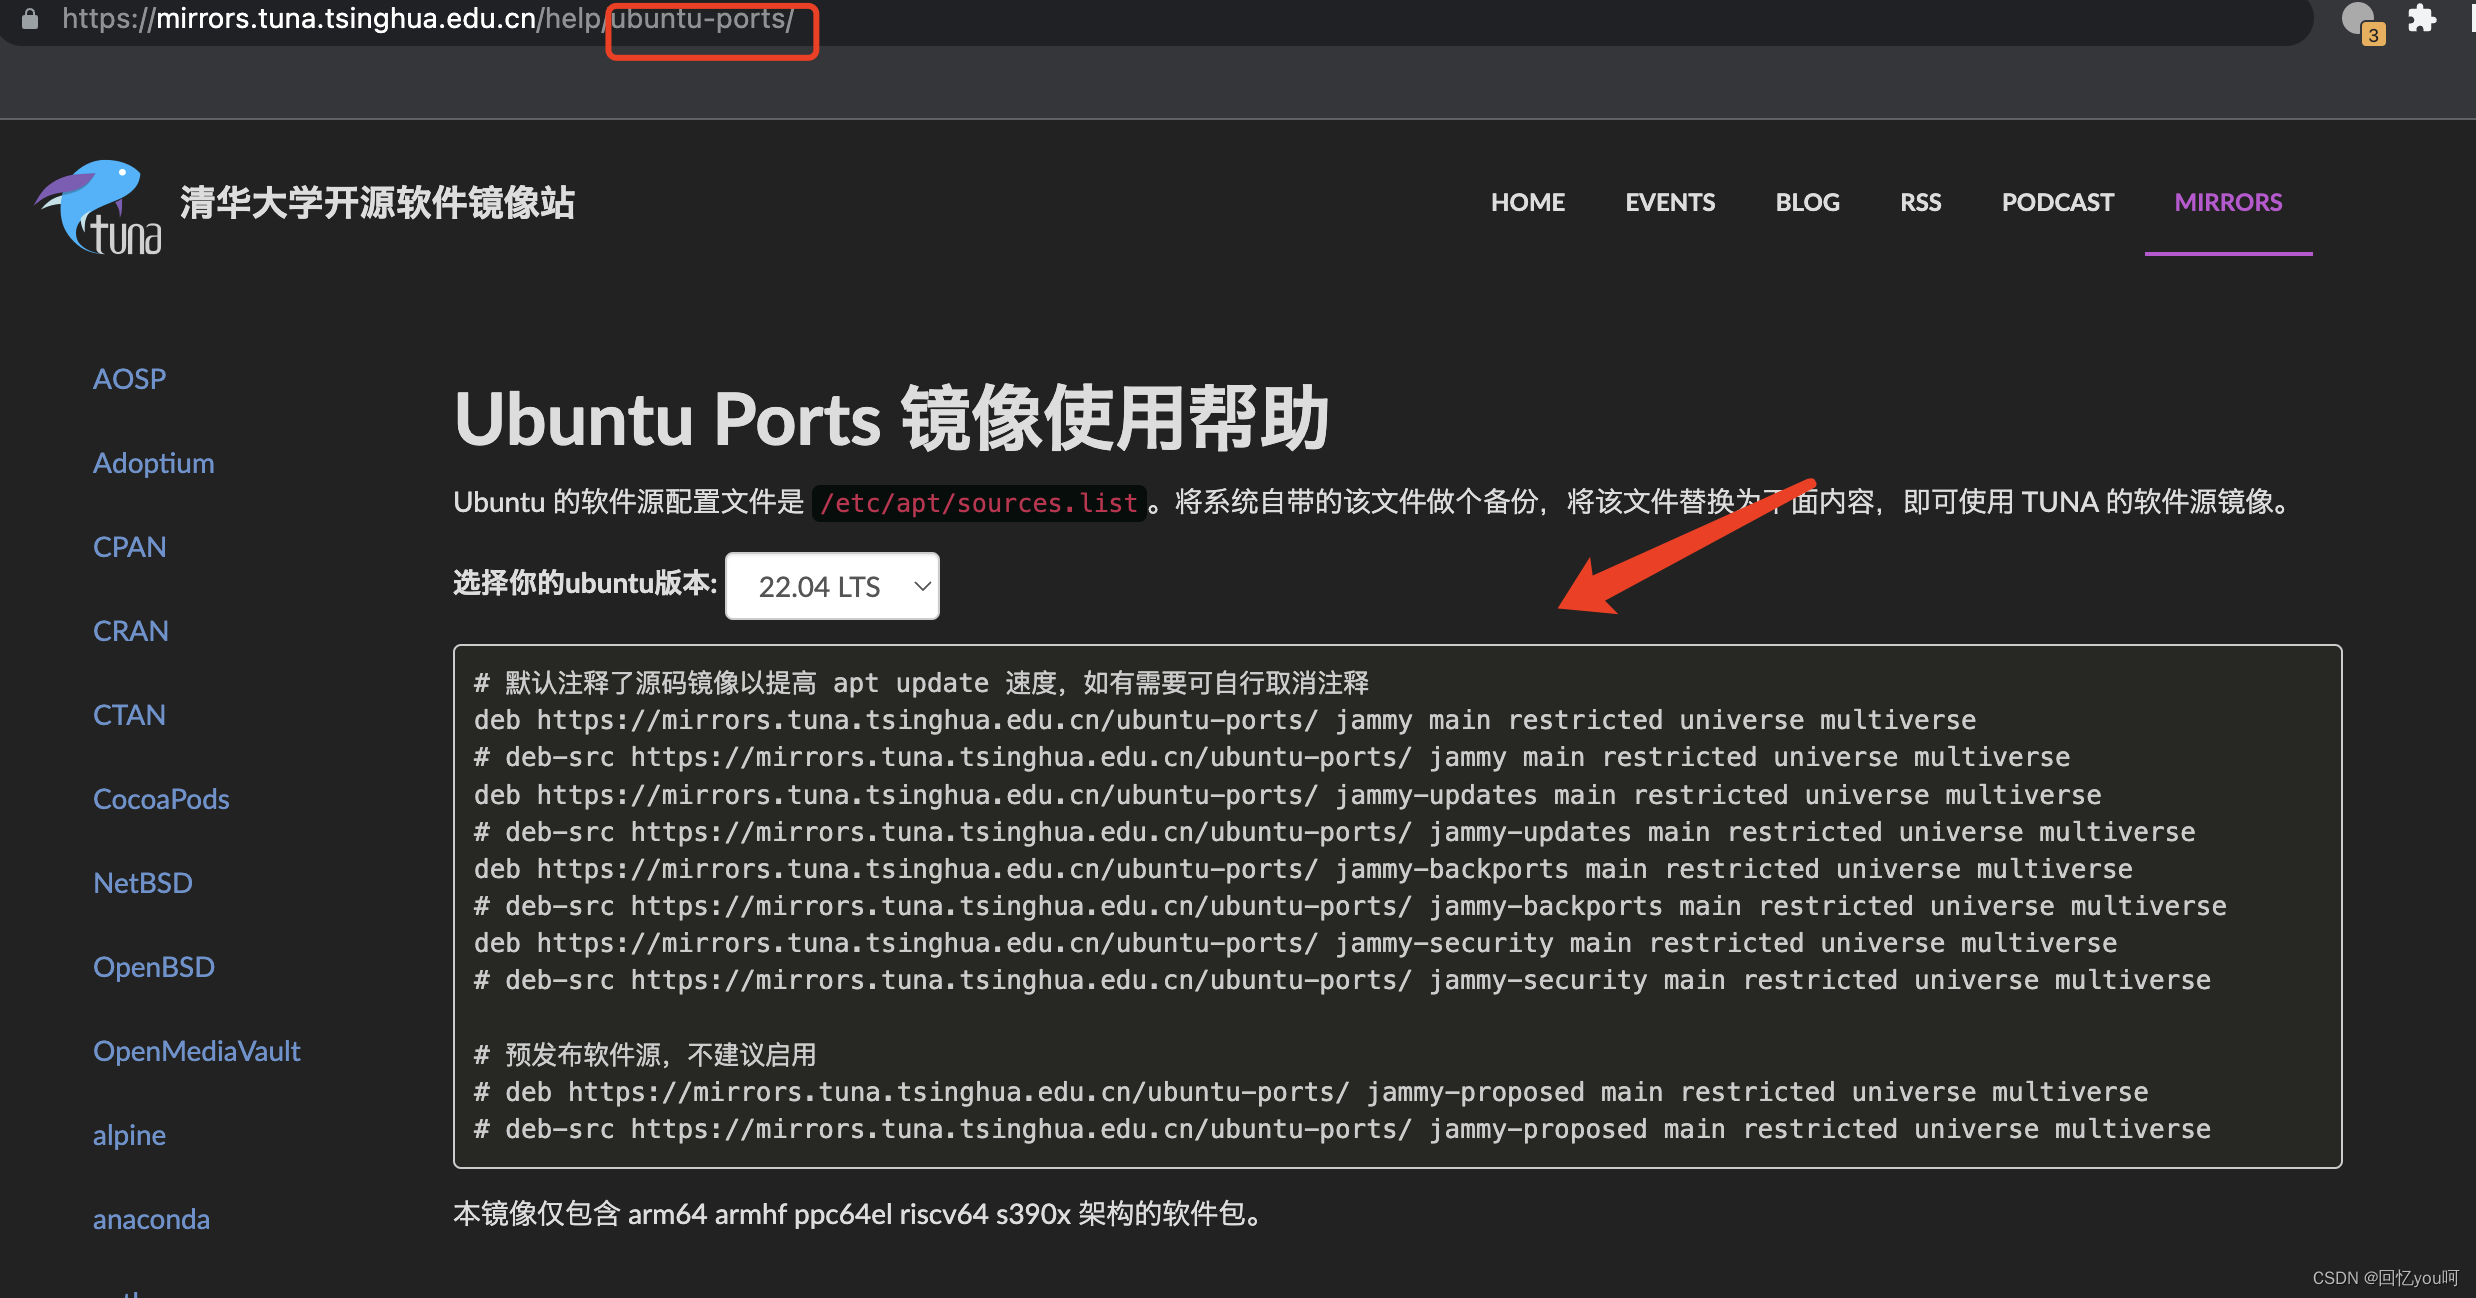
Task: Open the BLOG nav item
Action: pyautogui.click(x=1807, y=202)
